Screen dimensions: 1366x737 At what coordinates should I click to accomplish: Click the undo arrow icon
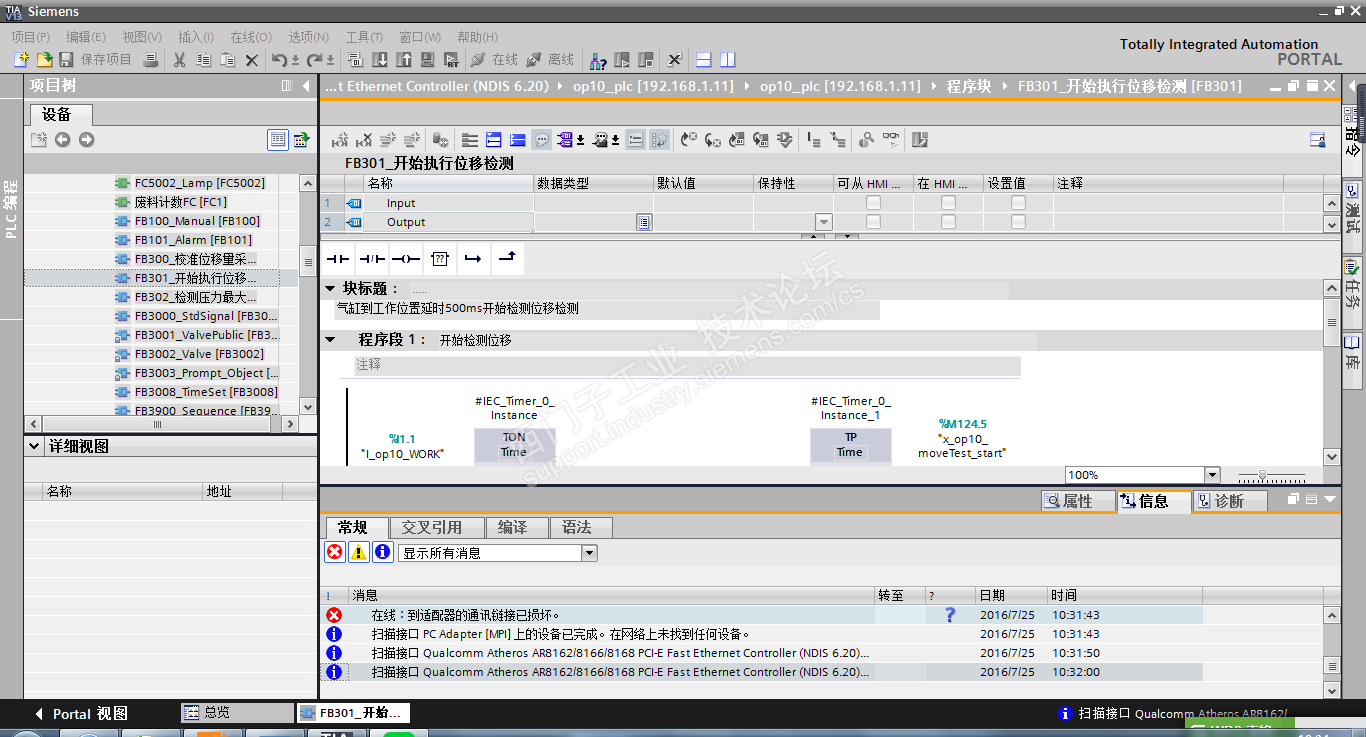pos(279,60)
